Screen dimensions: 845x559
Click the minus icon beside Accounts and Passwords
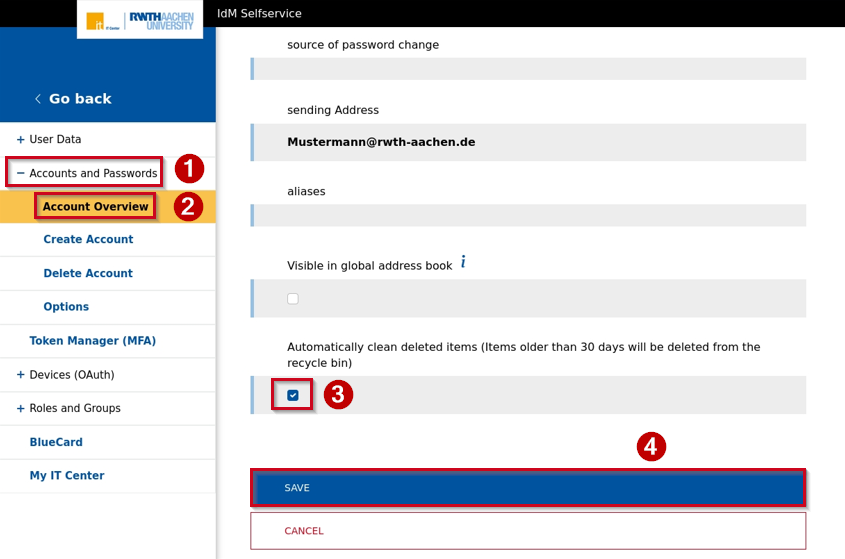[x=20, y=173]
